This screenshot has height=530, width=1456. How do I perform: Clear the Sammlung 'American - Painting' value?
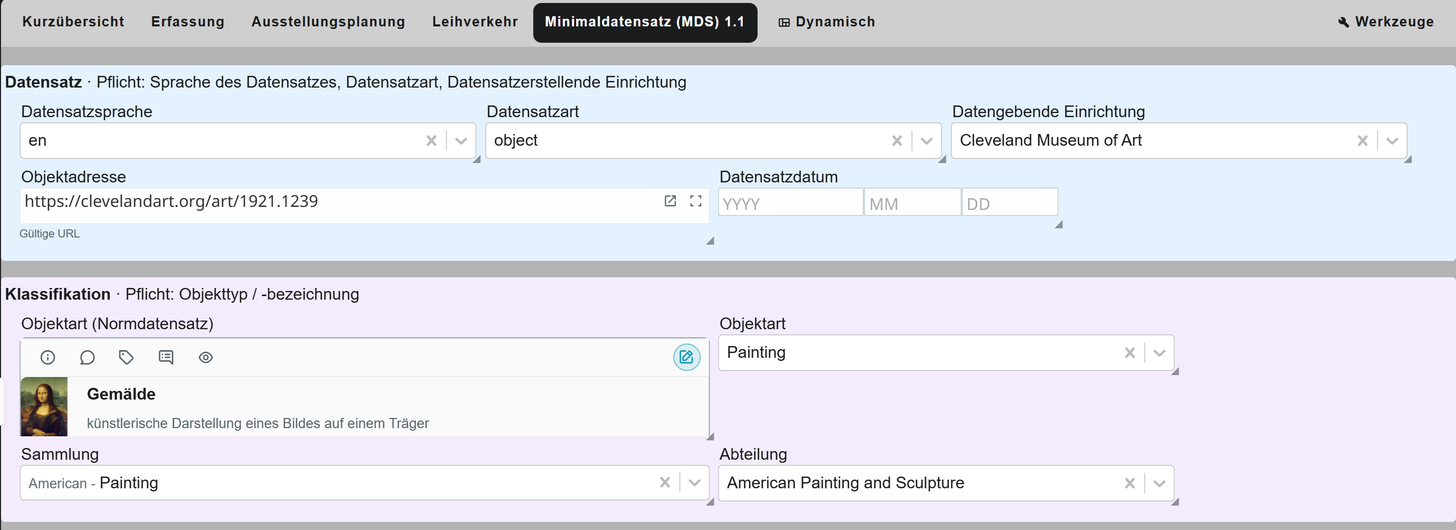[x=665, y=483]
